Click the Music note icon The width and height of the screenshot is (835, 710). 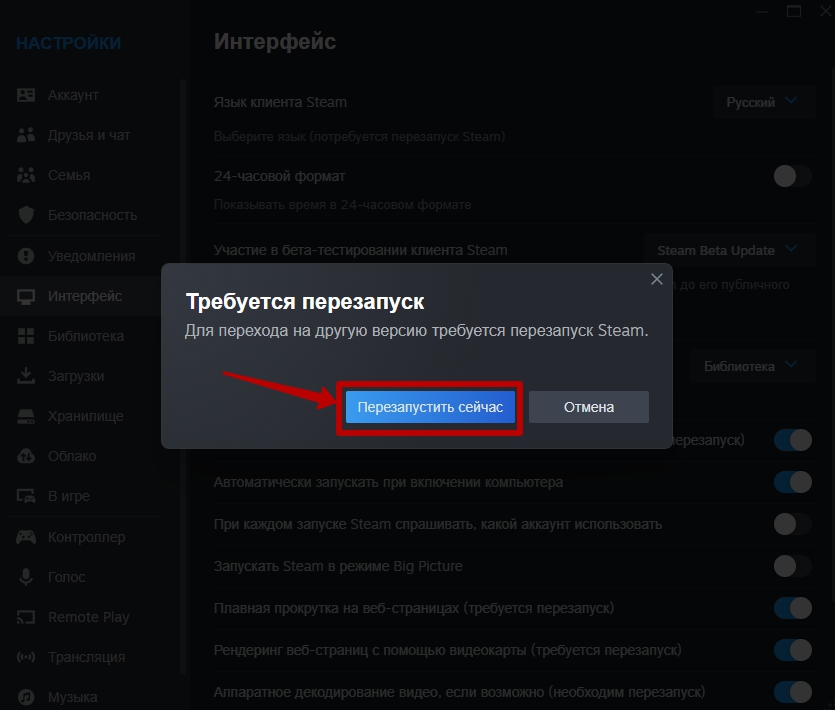click(x=26, y=697)
